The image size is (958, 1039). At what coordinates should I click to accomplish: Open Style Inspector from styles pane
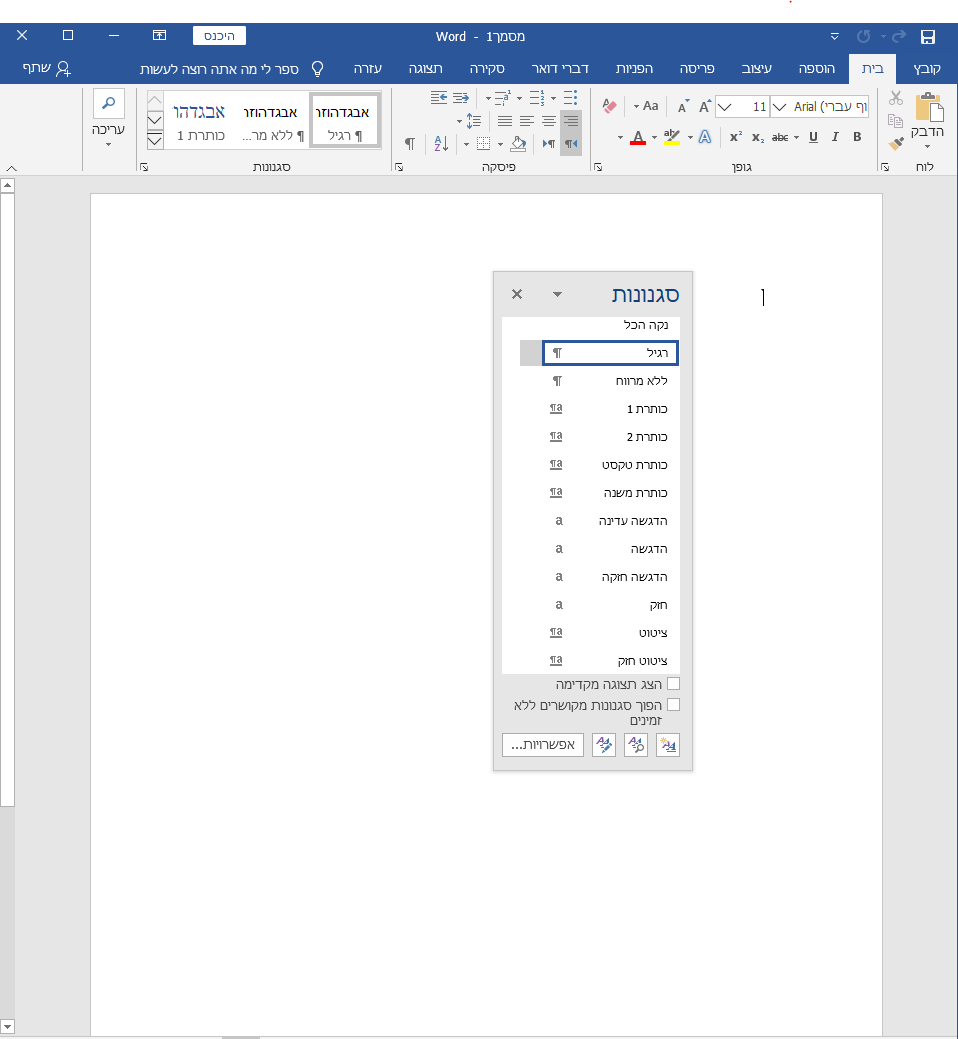pyautogui.click(x=636, y=745)
